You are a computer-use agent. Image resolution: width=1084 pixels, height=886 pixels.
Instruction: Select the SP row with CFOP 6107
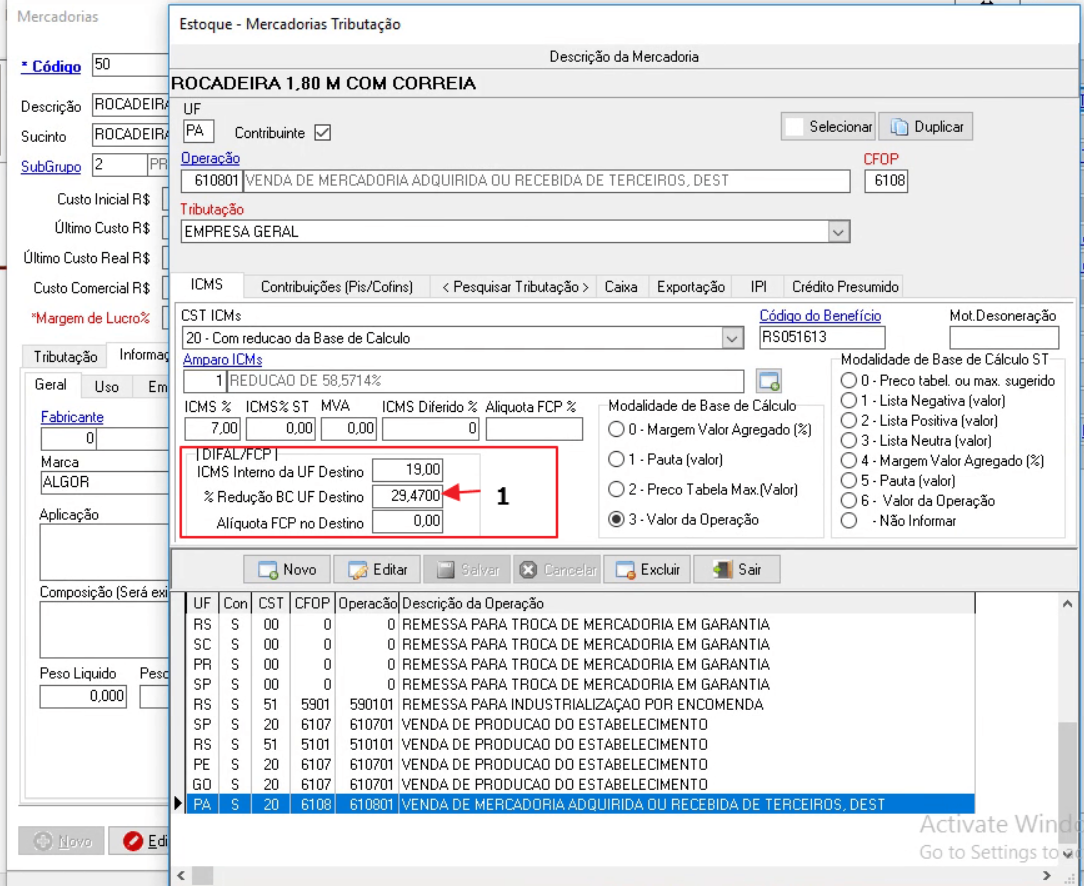click(x=580, y=724)
